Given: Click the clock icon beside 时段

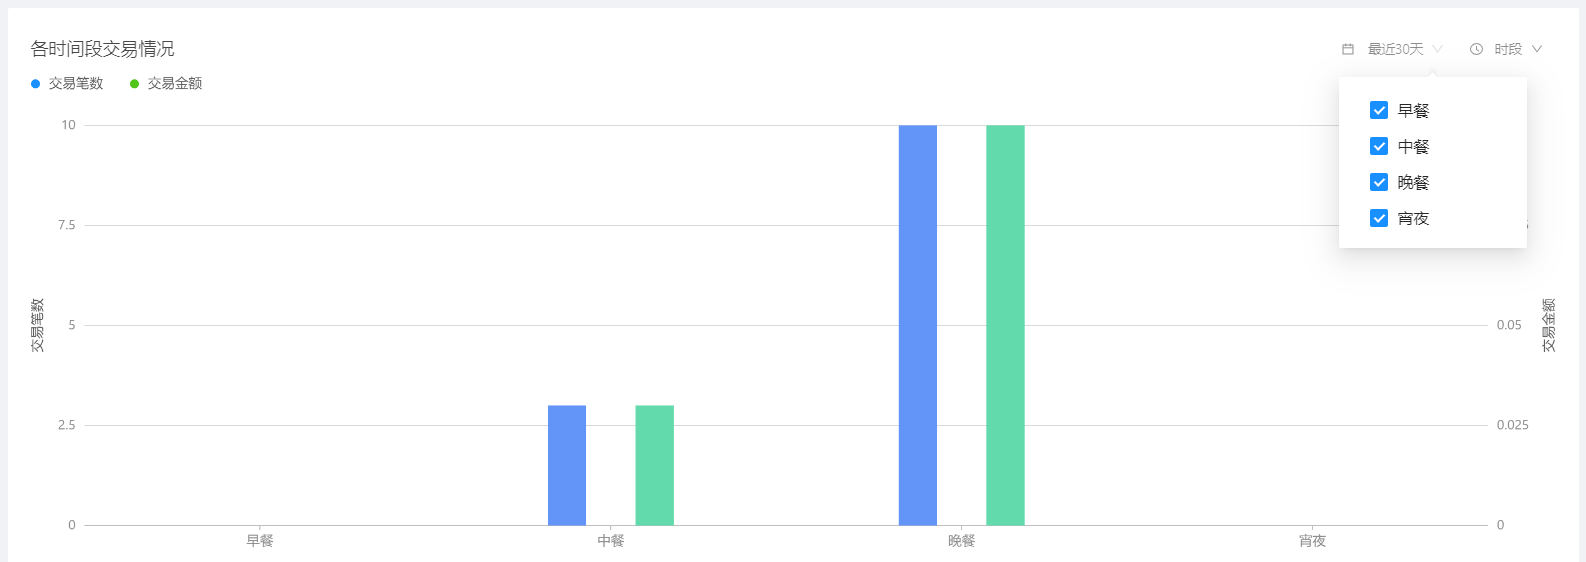Looking at the screenshot, I should coord(1476,49).
